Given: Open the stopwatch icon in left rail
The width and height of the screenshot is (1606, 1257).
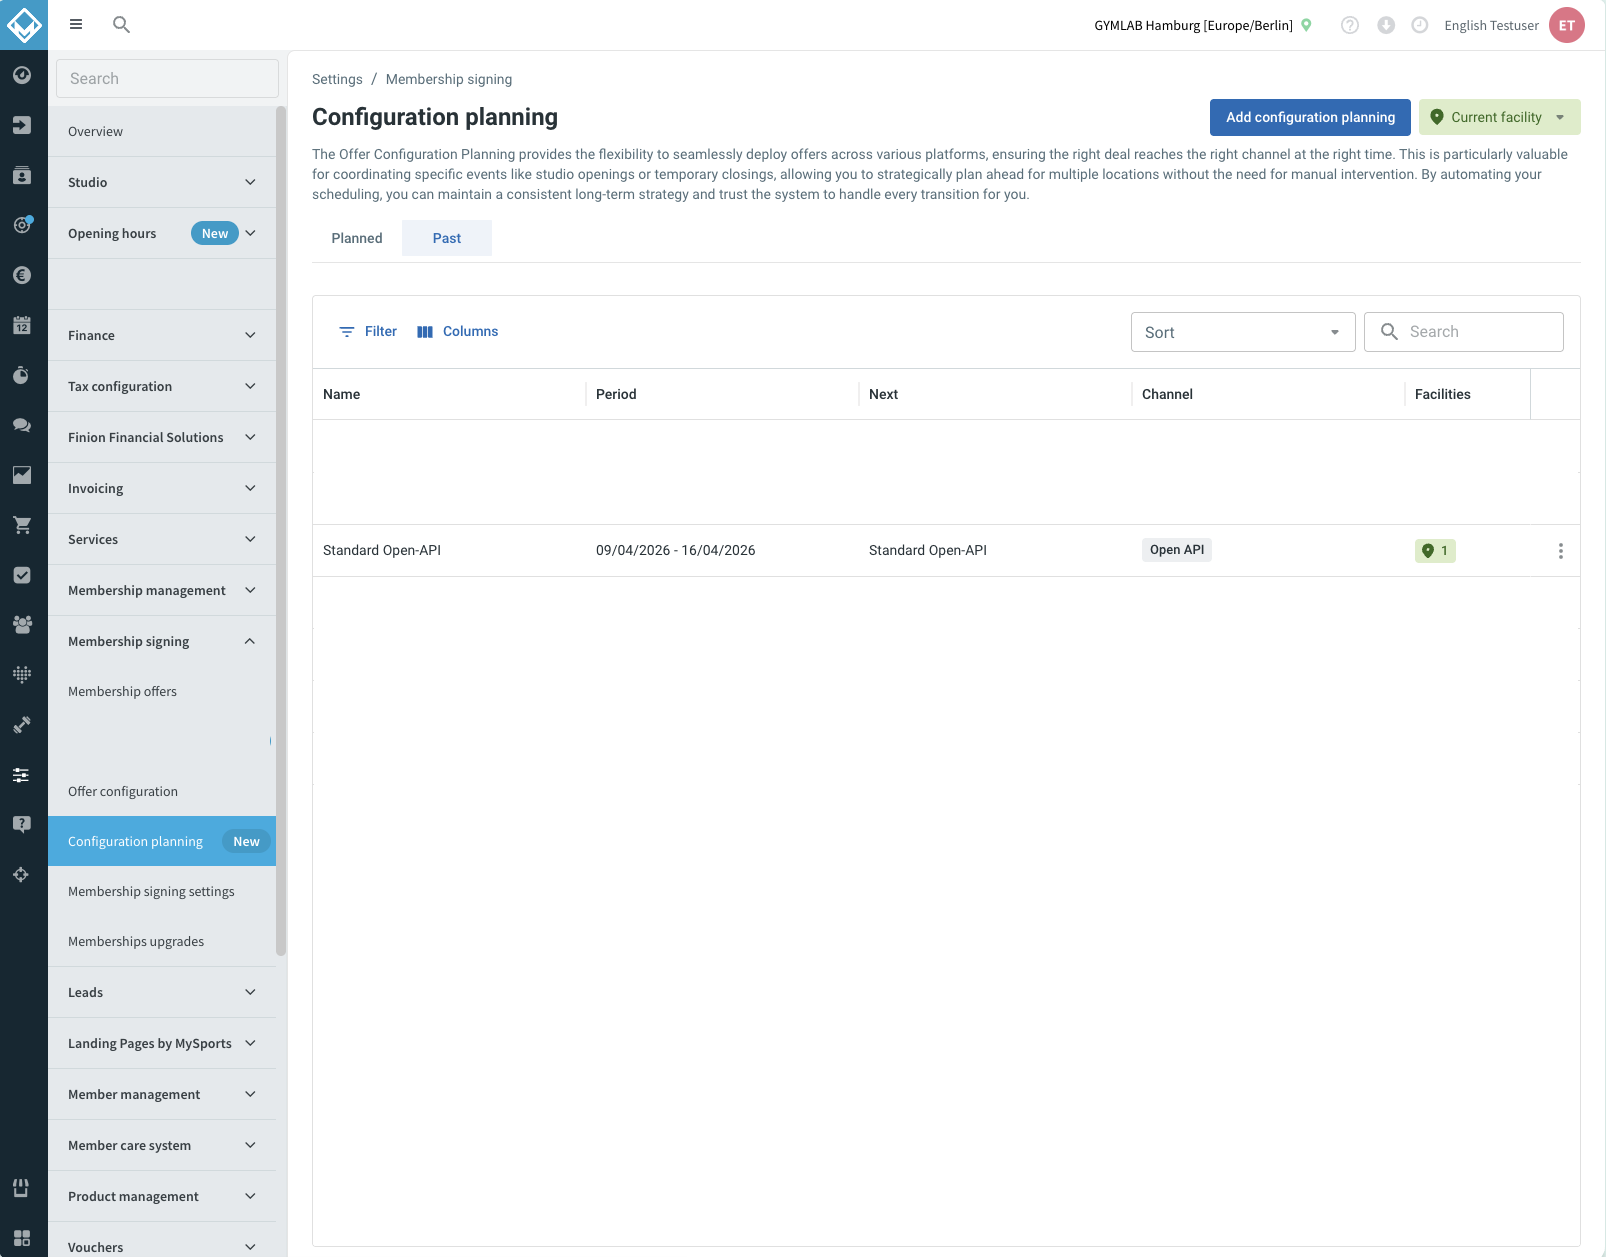Looking at the screenshot, I should [22, 375].
